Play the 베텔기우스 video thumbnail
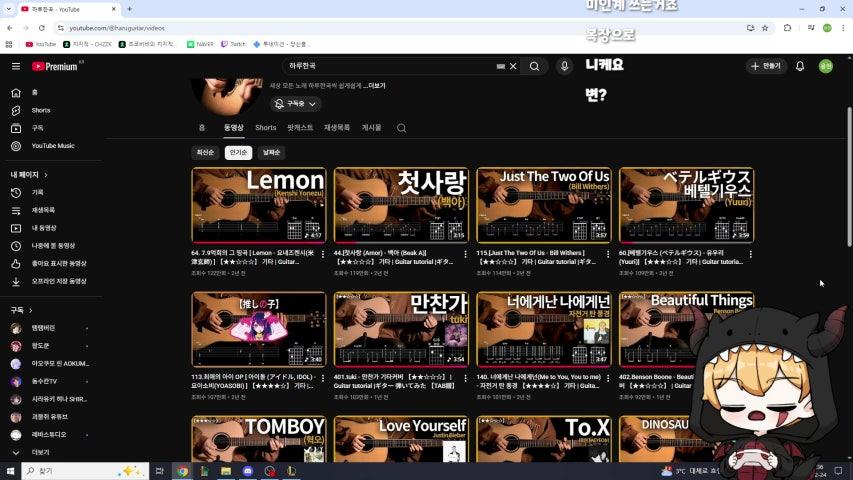Viewport: 853px width, 480px height. (687, 205)
